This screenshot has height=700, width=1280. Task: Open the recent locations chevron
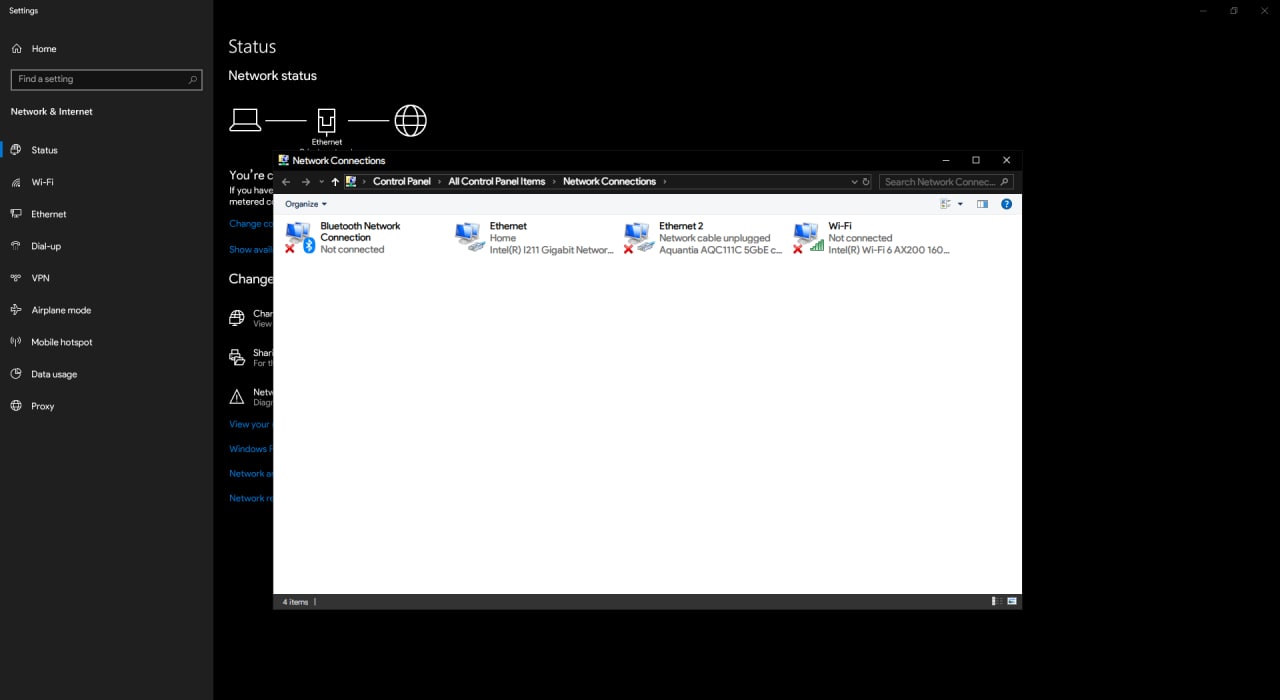pos(321,182)
